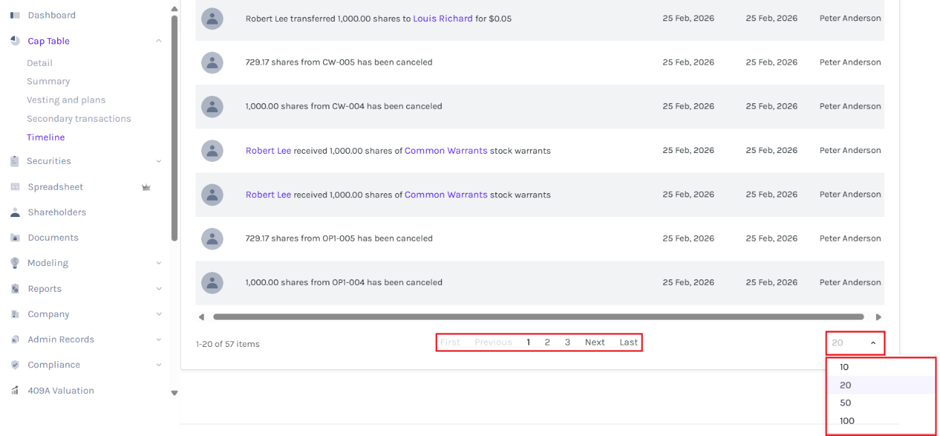Click the sidebar scrollbar down arrow
940x436 pixels.
coord(174,393)
